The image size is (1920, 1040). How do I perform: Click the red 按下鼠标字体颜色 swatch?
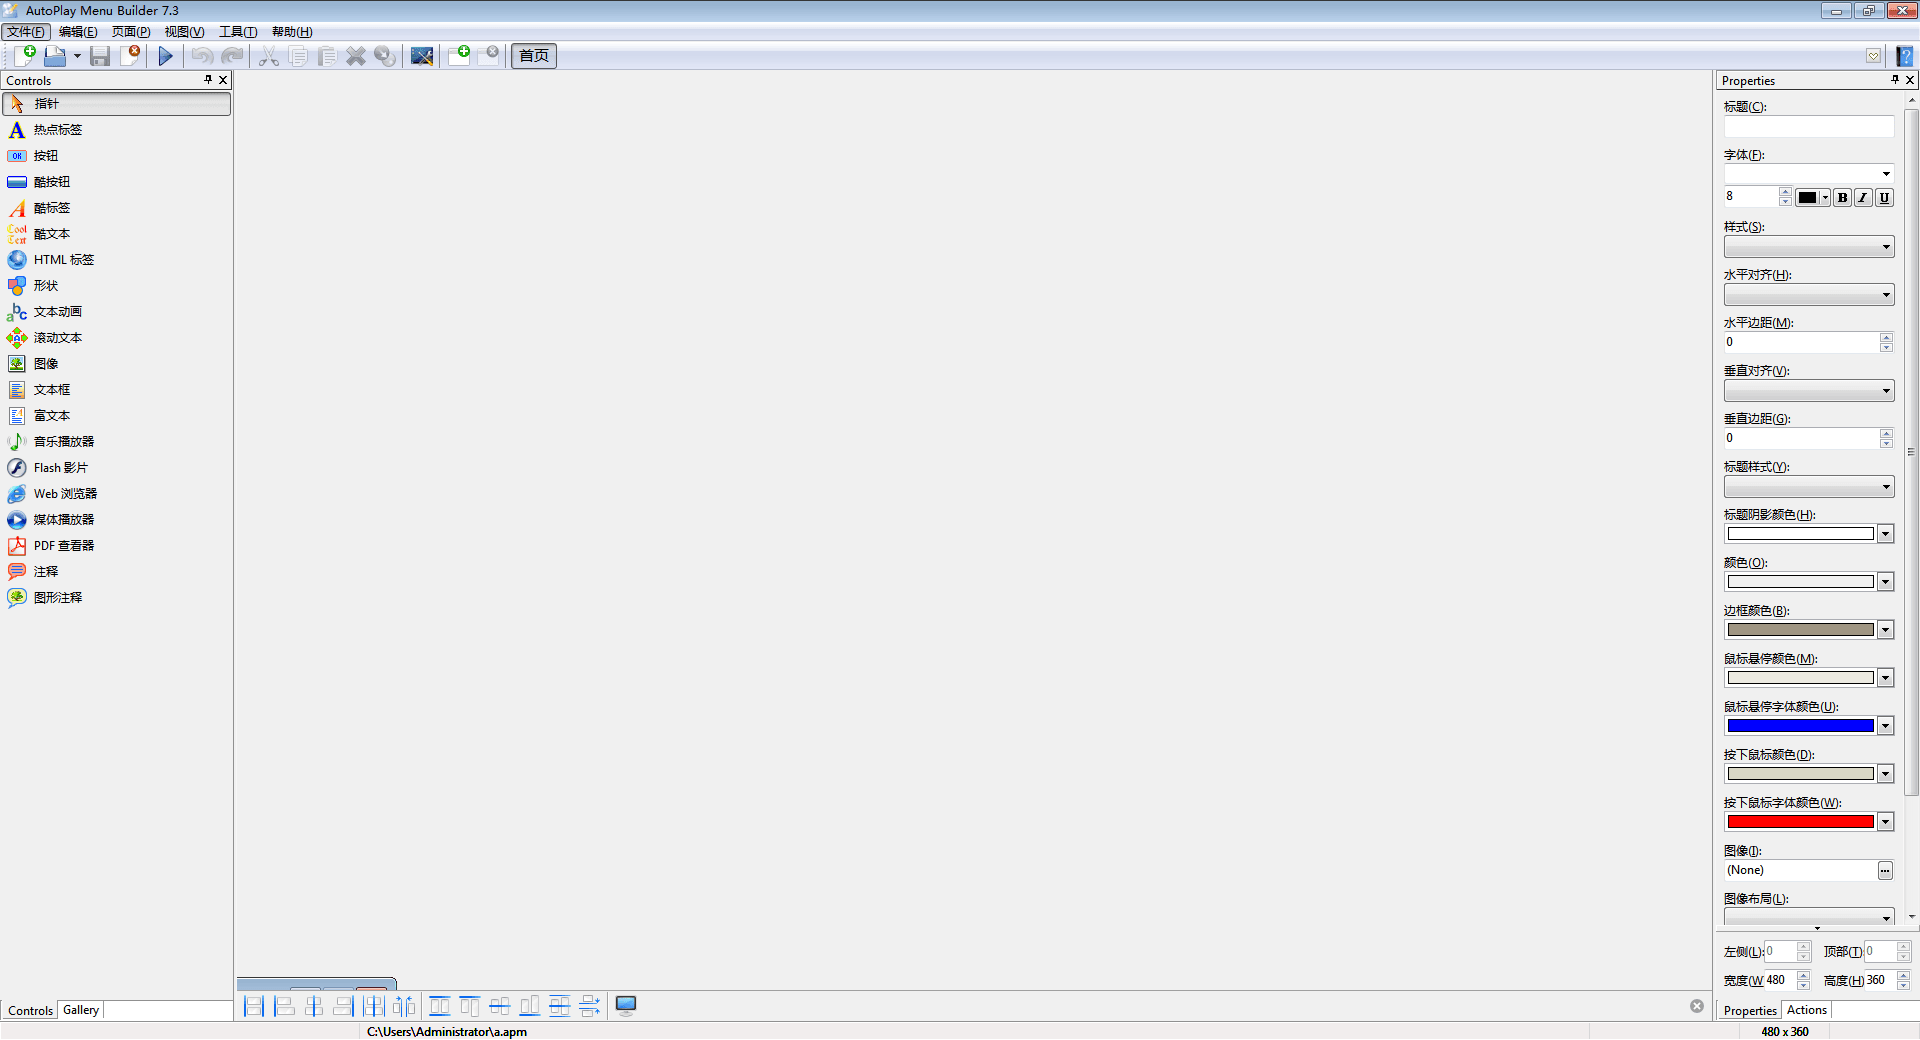point(1800,822)
